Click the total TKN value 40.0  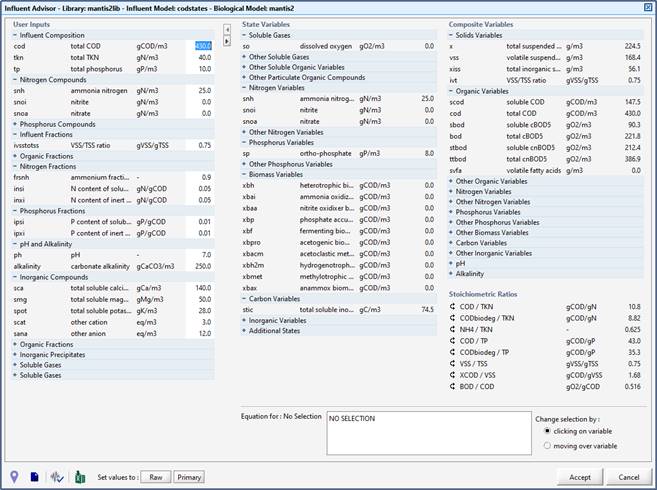point(200,57)
